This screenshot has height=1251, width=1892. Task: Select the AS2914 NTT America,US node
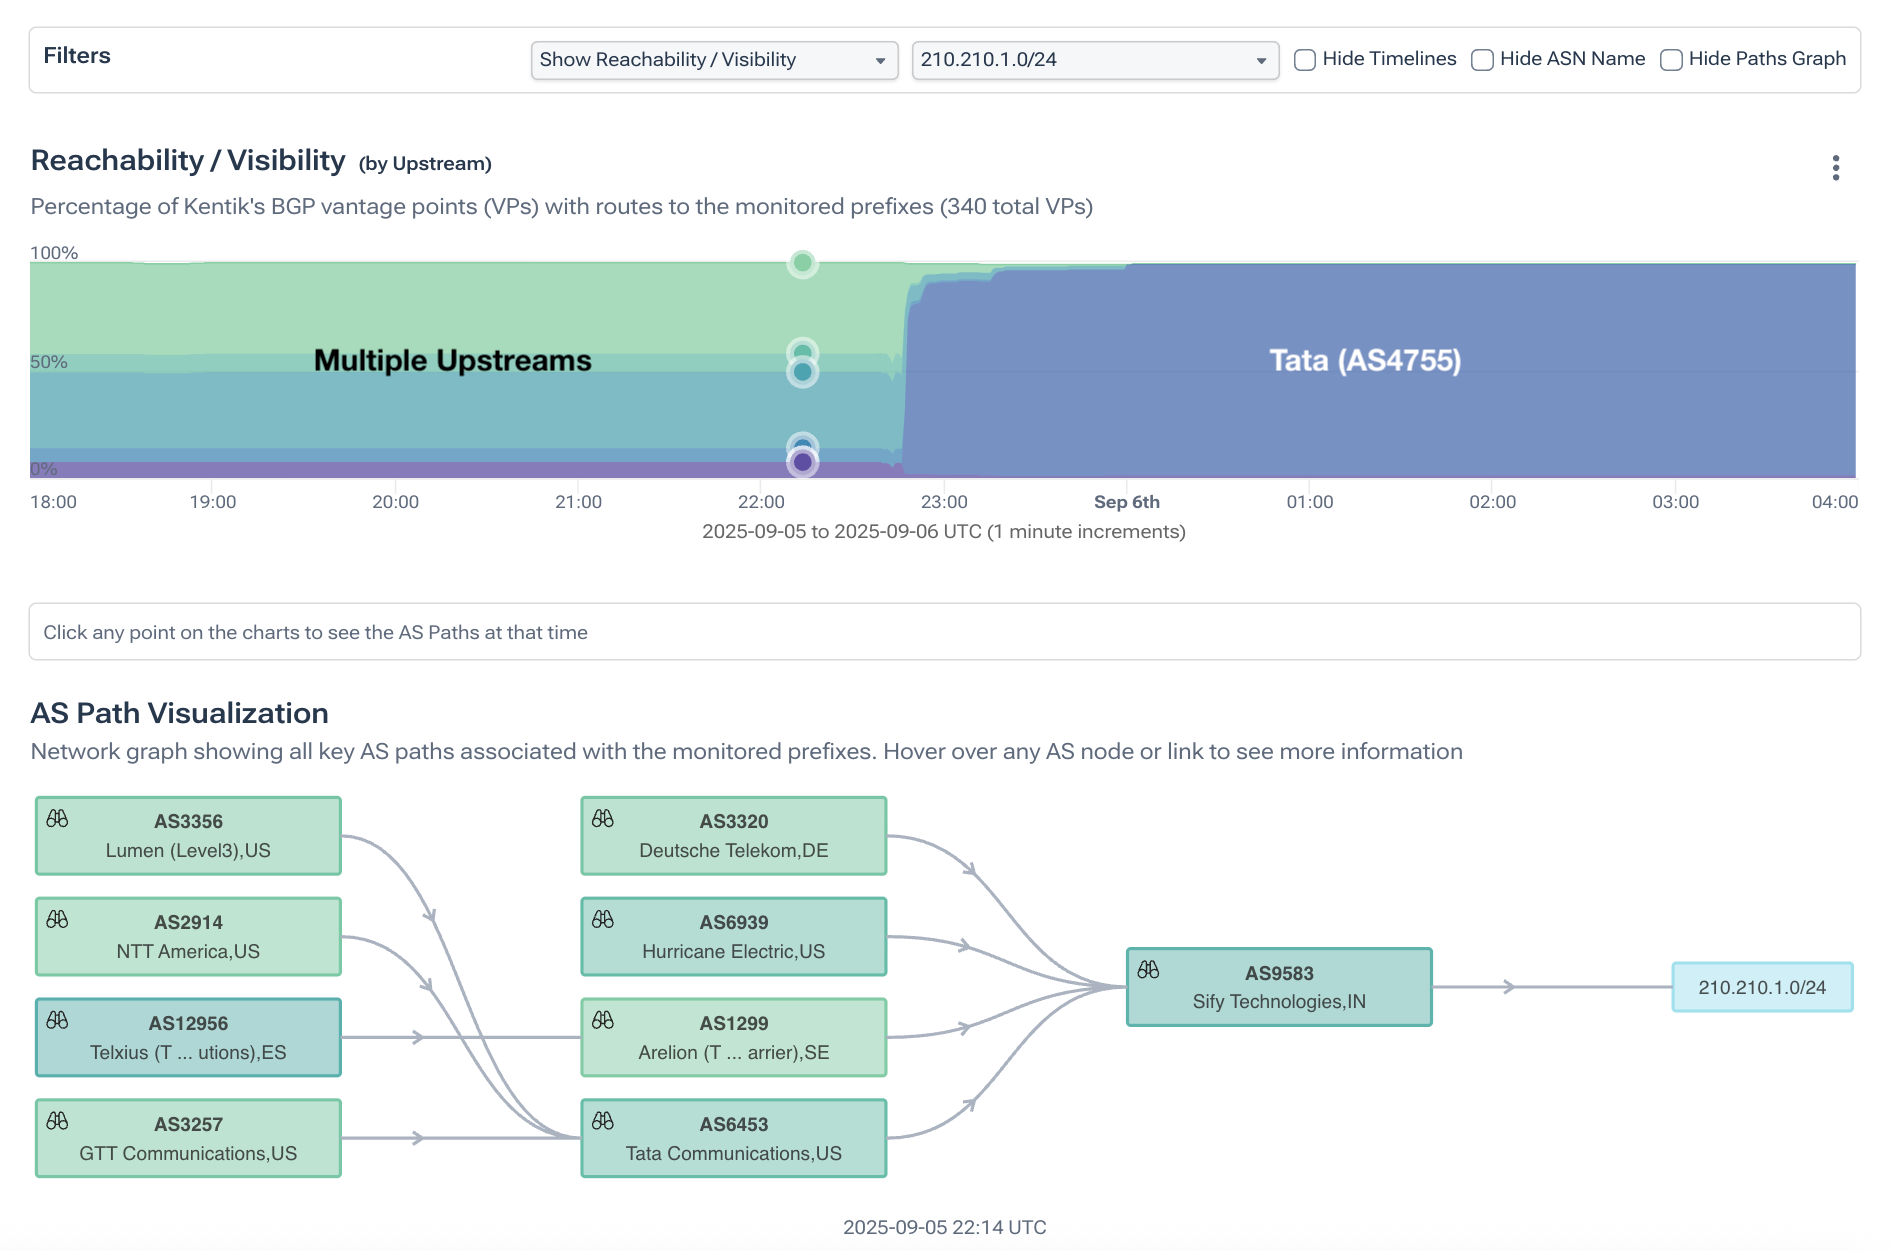188,937
